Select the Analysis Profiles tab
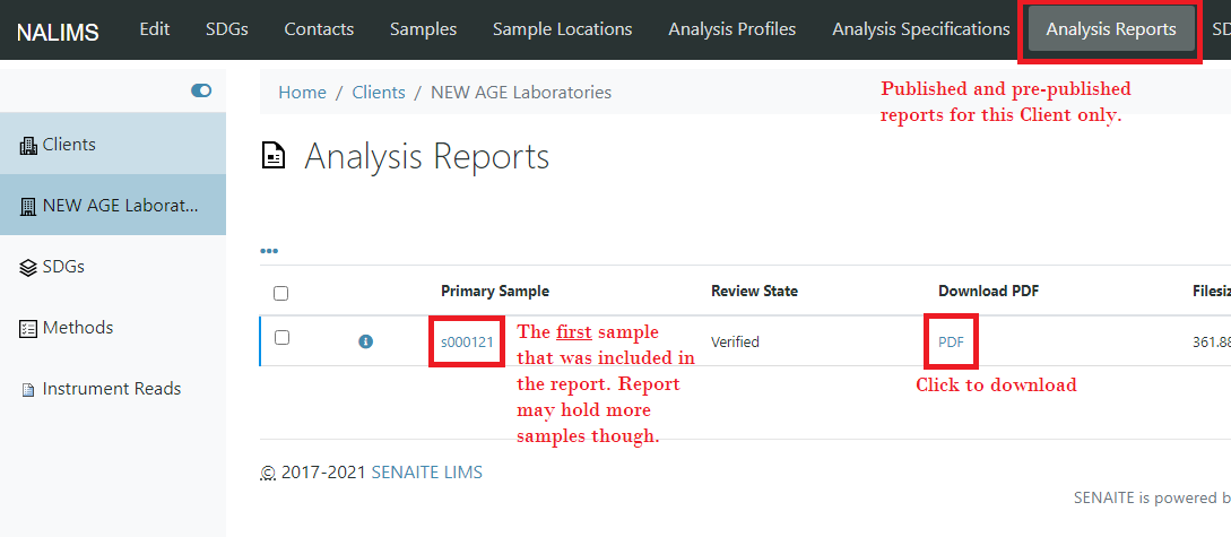The height and width of the screenshot is (537, 1231). 732,29
